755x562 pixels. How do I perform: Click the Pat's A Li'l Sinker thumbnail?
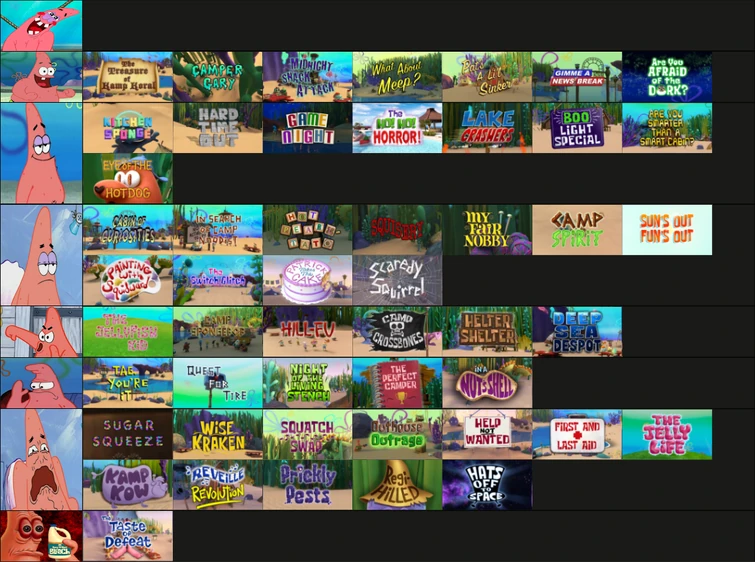click(487, 77)
